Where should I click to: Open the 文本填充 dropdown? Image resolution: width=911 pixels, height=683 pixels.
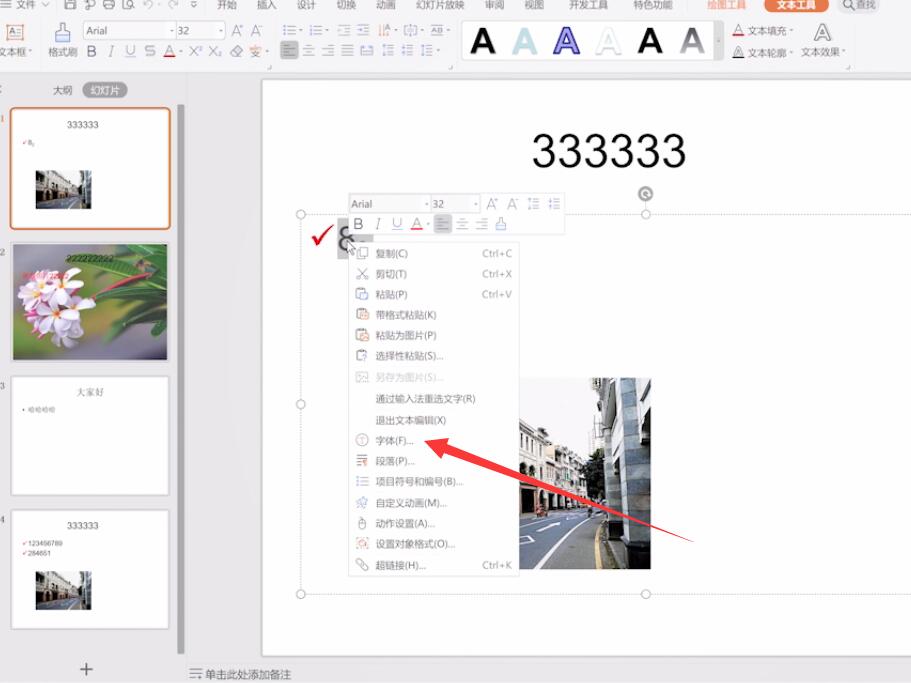[x=763, y=31]
